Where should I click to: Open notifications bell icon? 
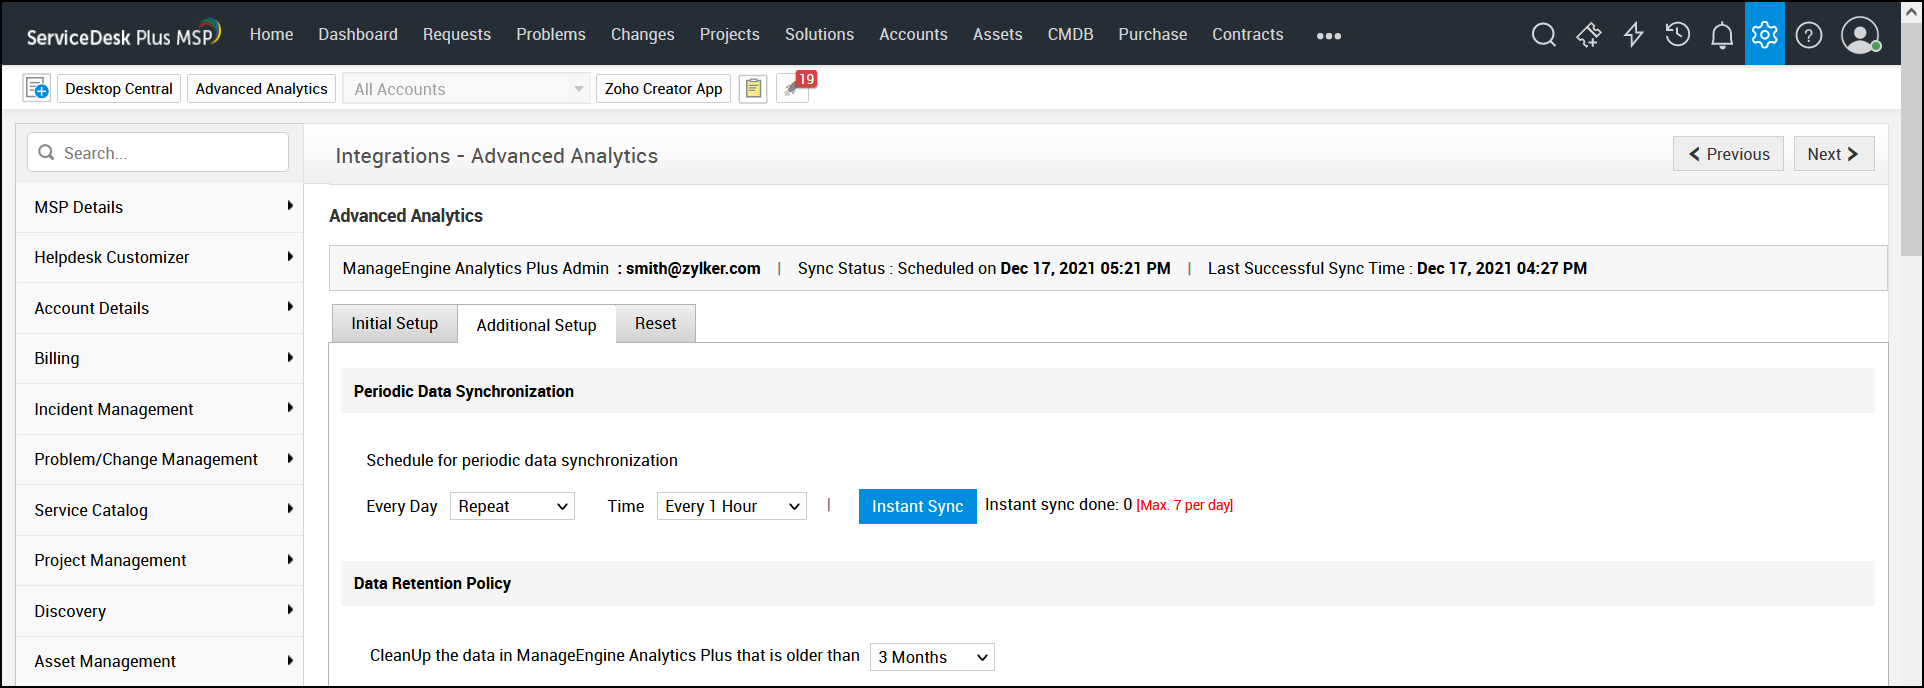(x=1721, y=36)
